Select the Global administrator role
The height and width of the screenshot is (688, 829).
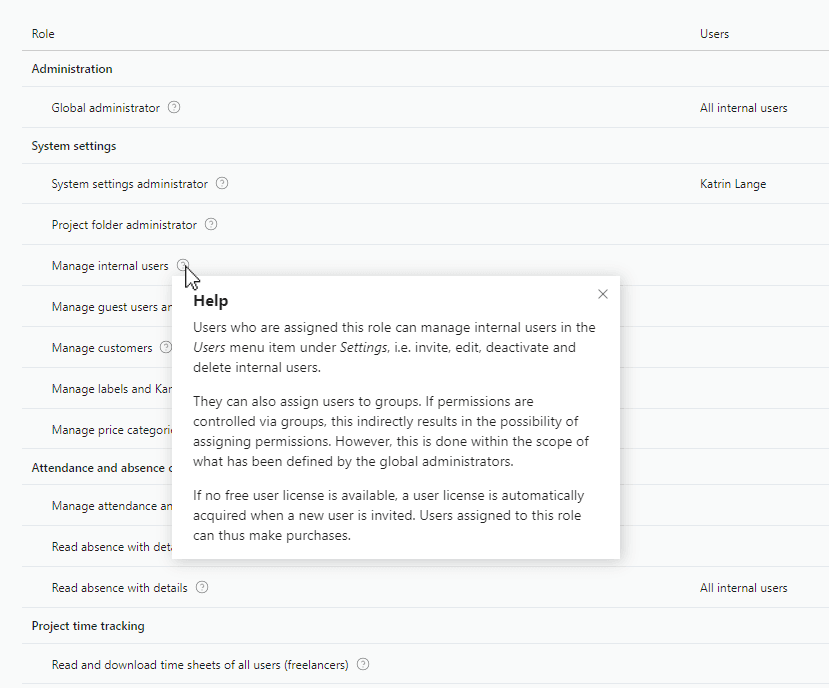point(105,108)
